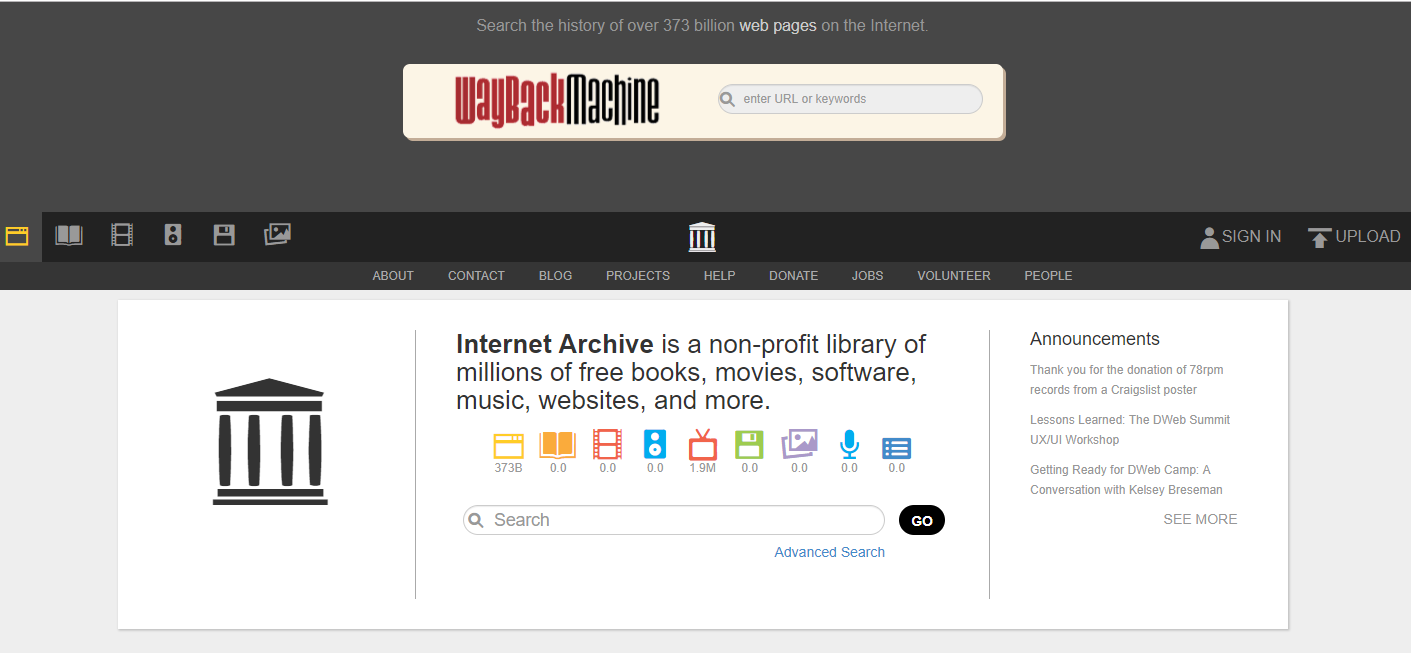Click the Internet Archive logo in the navigation bar

point(702,237)
